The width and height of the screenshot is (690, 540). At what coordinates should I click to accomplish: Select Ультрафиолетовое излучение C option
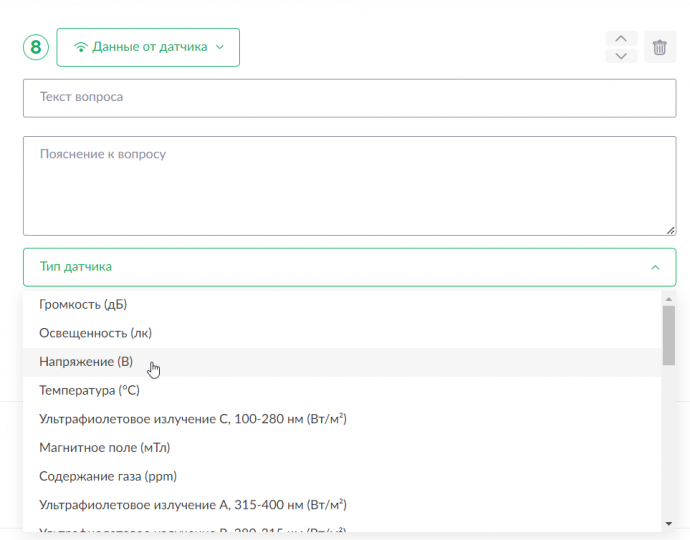(342, 419)
